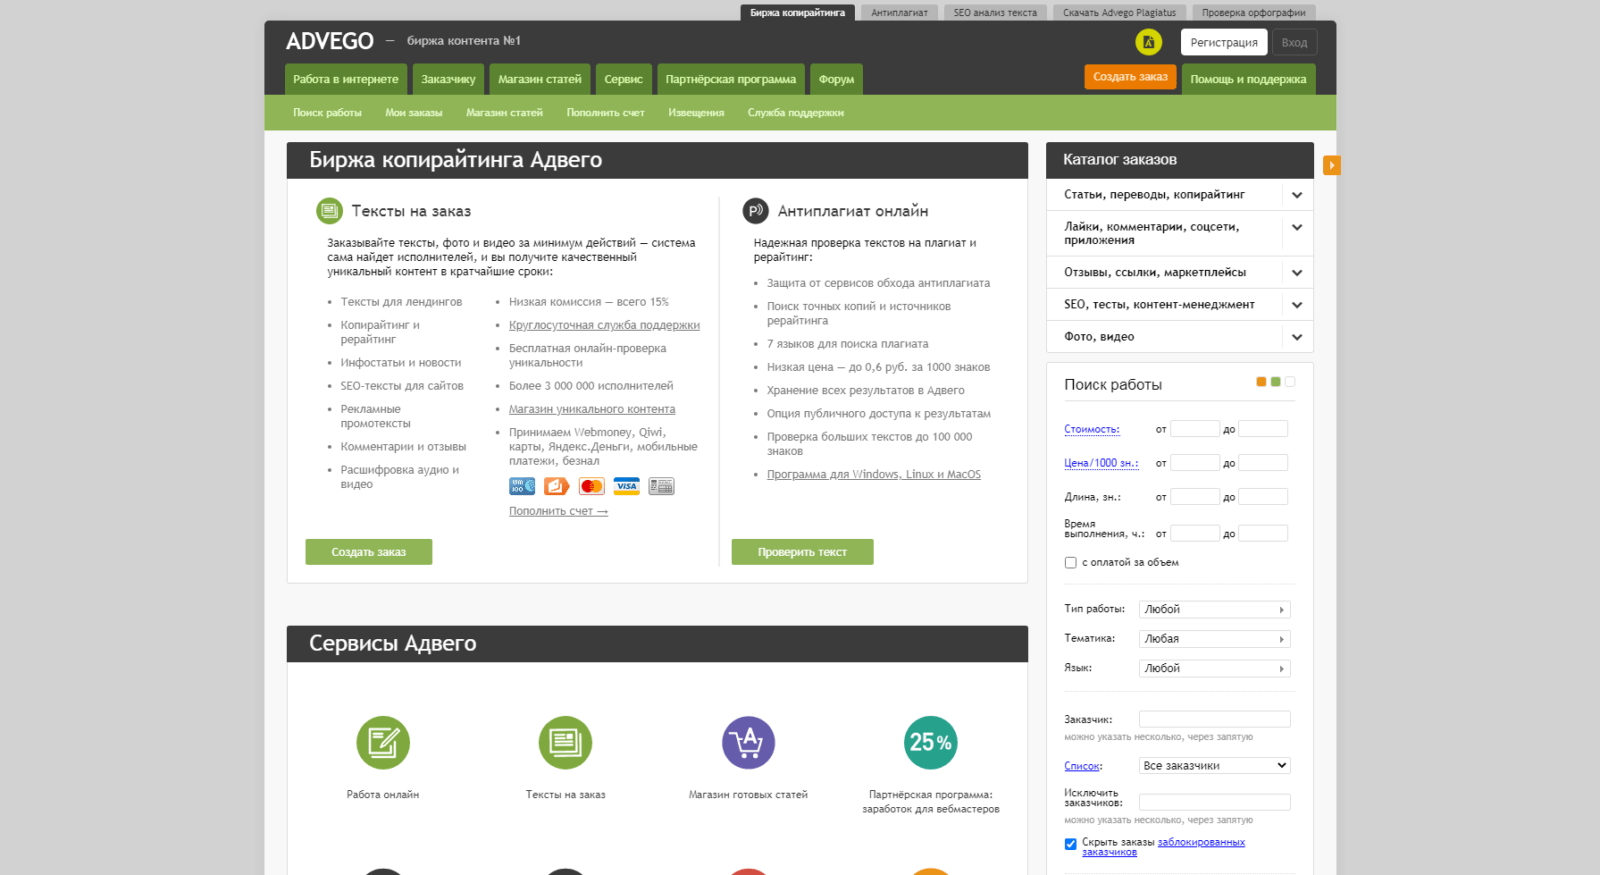This screenshot has height=875, width=1600.
Task: Focus the Заказчик text field
Action: pos(1214,719)
